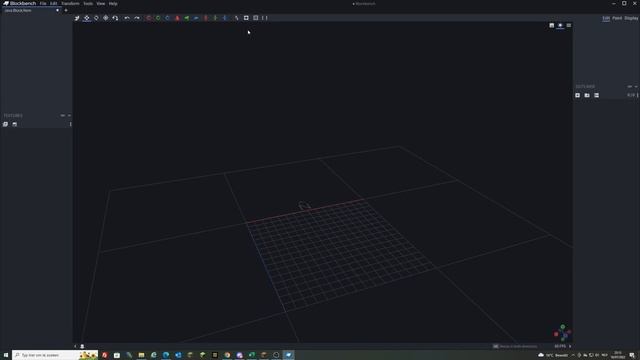Switch to Paint mode tab
The height and width of the screenshot is (360, 640).
point(617,18)
